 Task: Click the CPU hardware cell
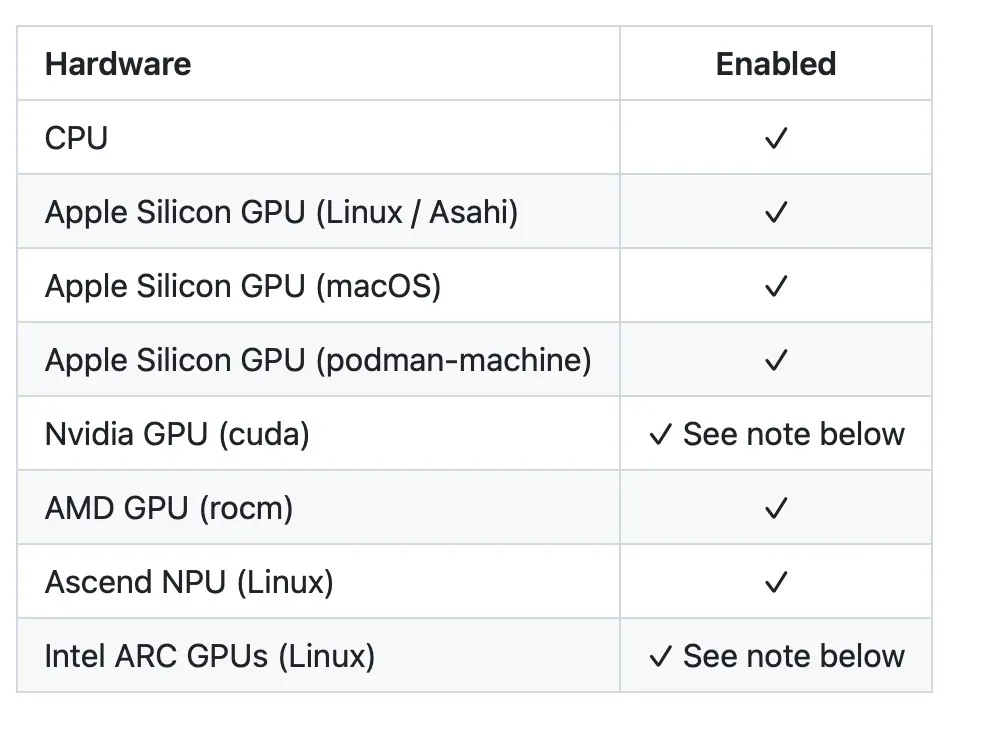tap(76, 138)
